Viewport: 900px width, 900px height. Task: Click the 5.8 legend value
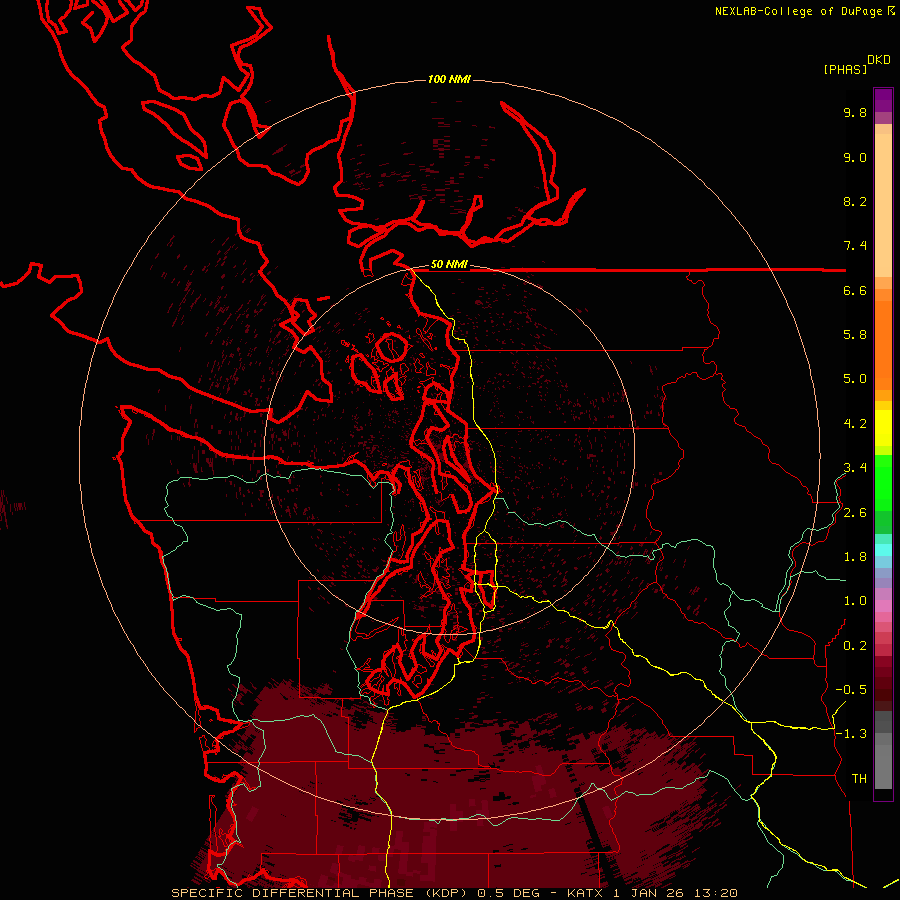pos(855,335)
